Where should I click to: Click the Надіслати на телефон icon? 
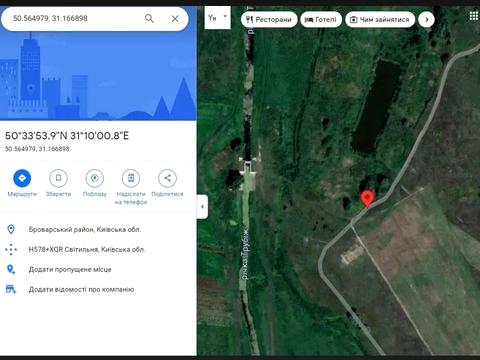pyautogui.click(x=131, y=178)
